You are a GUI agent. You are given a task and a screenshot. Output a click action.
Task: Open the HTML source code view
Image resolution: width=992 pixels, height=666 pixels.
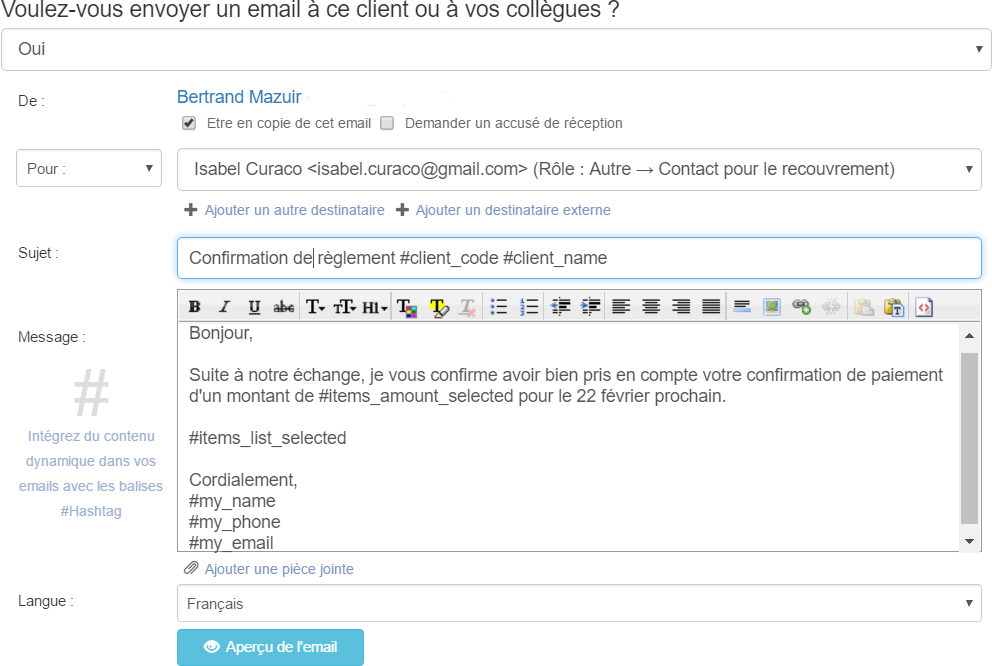[x=923, y=307]
